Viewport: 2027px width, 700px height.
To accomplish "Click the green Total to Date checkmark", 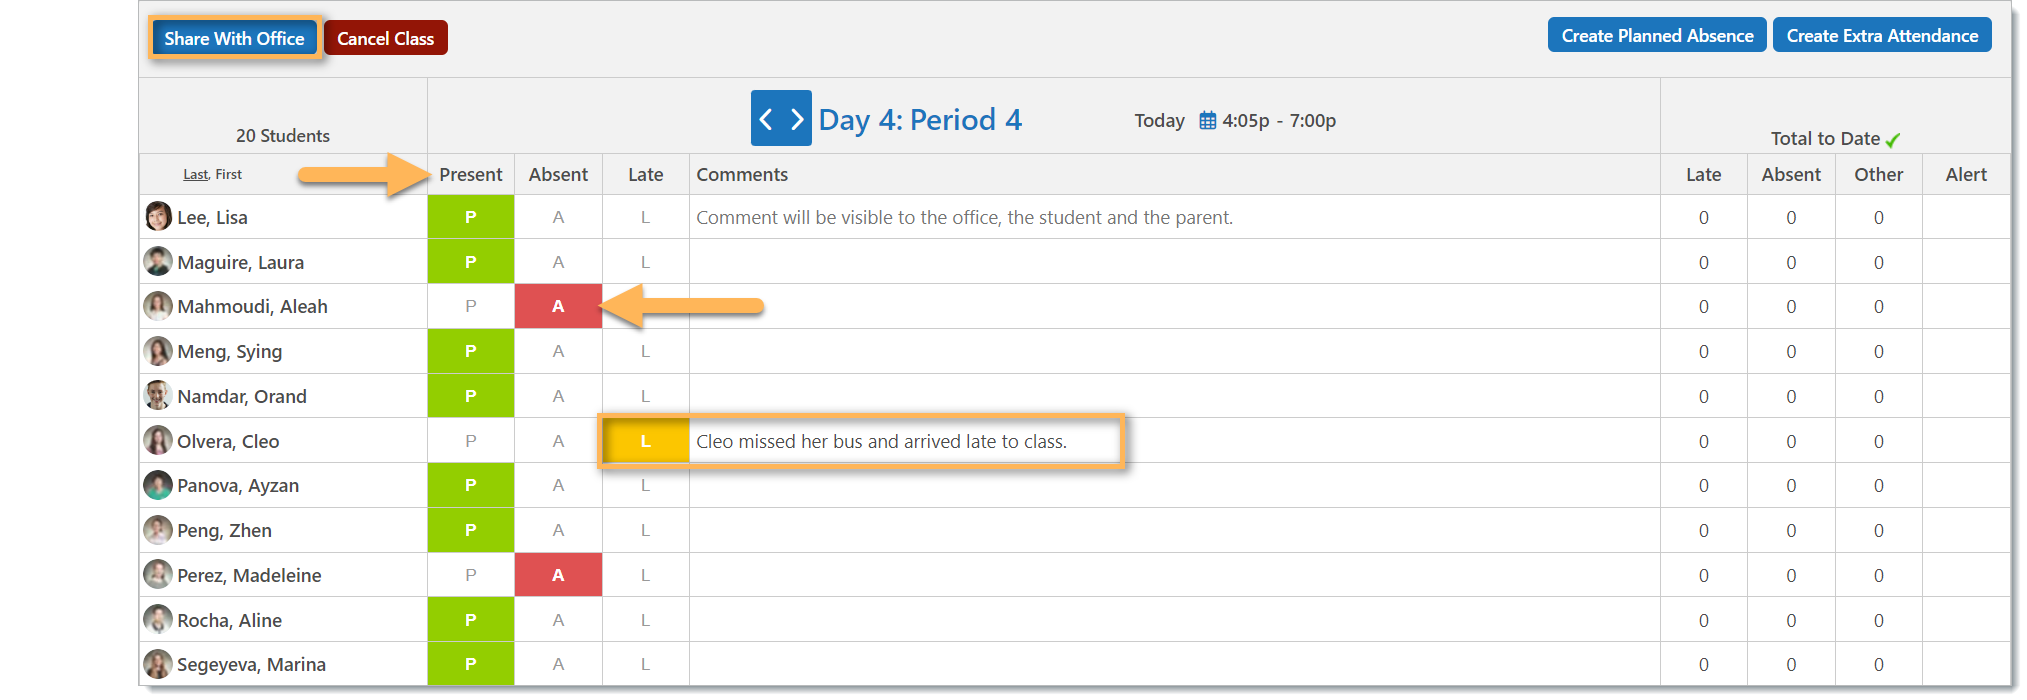I will pos(1893,140).
